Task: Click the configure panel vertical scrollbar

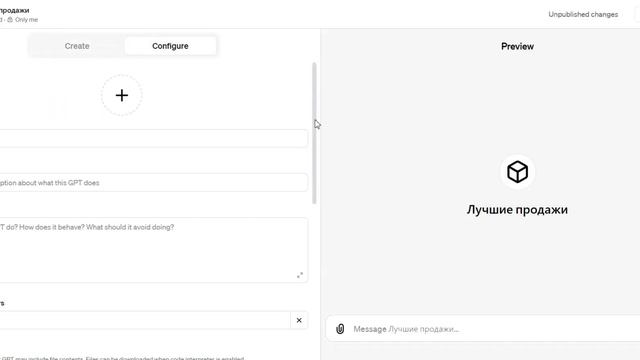Action: (x=314, y=133)
